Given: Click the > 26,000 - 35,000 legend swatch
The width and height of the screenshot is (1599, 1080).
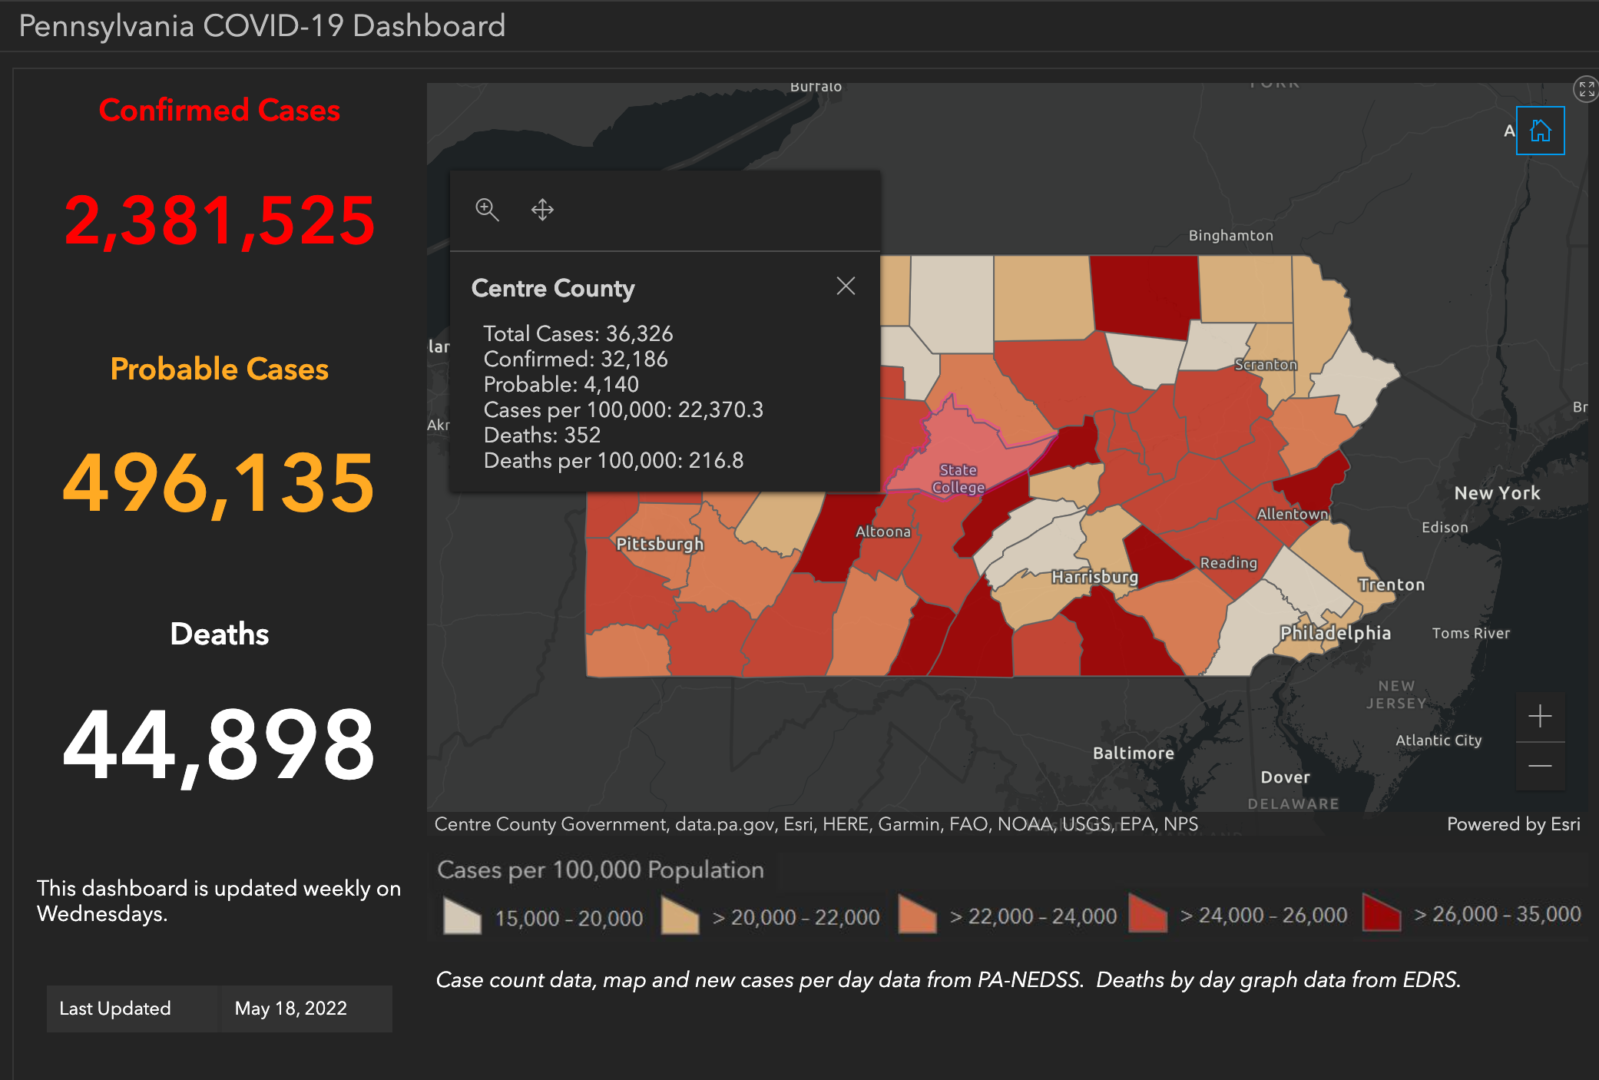Looking at the screenshot, I should 1382,912.
